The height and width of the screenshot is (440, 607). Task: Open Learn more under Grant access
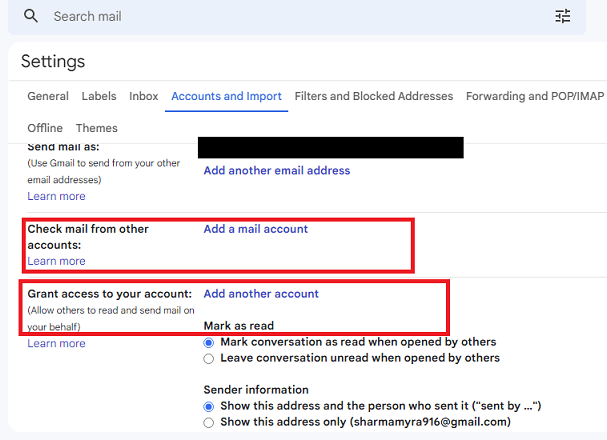click(x=56, y=344)
